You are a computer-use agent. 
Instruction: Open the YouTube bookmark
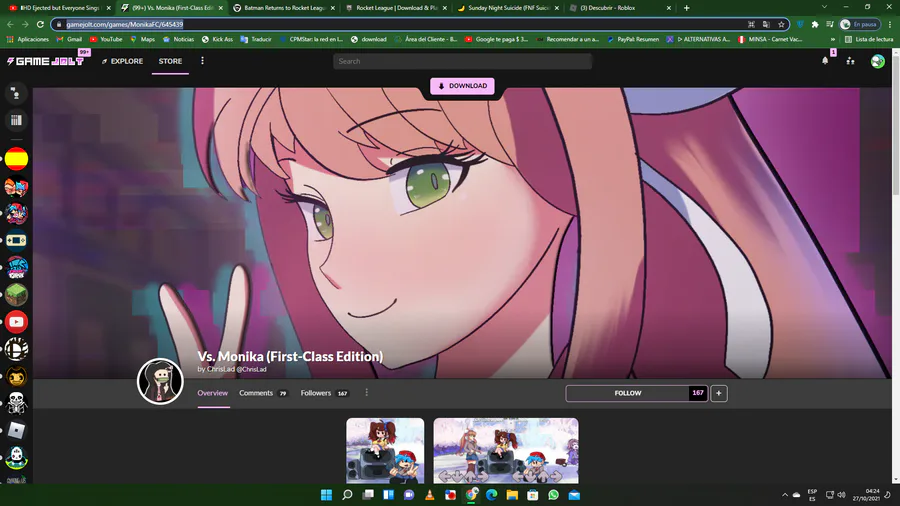click(106, 40)
